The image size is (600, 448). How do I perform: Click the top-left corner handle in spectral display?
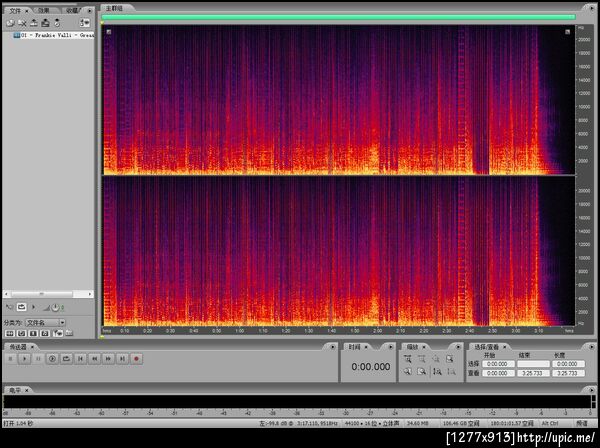[109, 32]
